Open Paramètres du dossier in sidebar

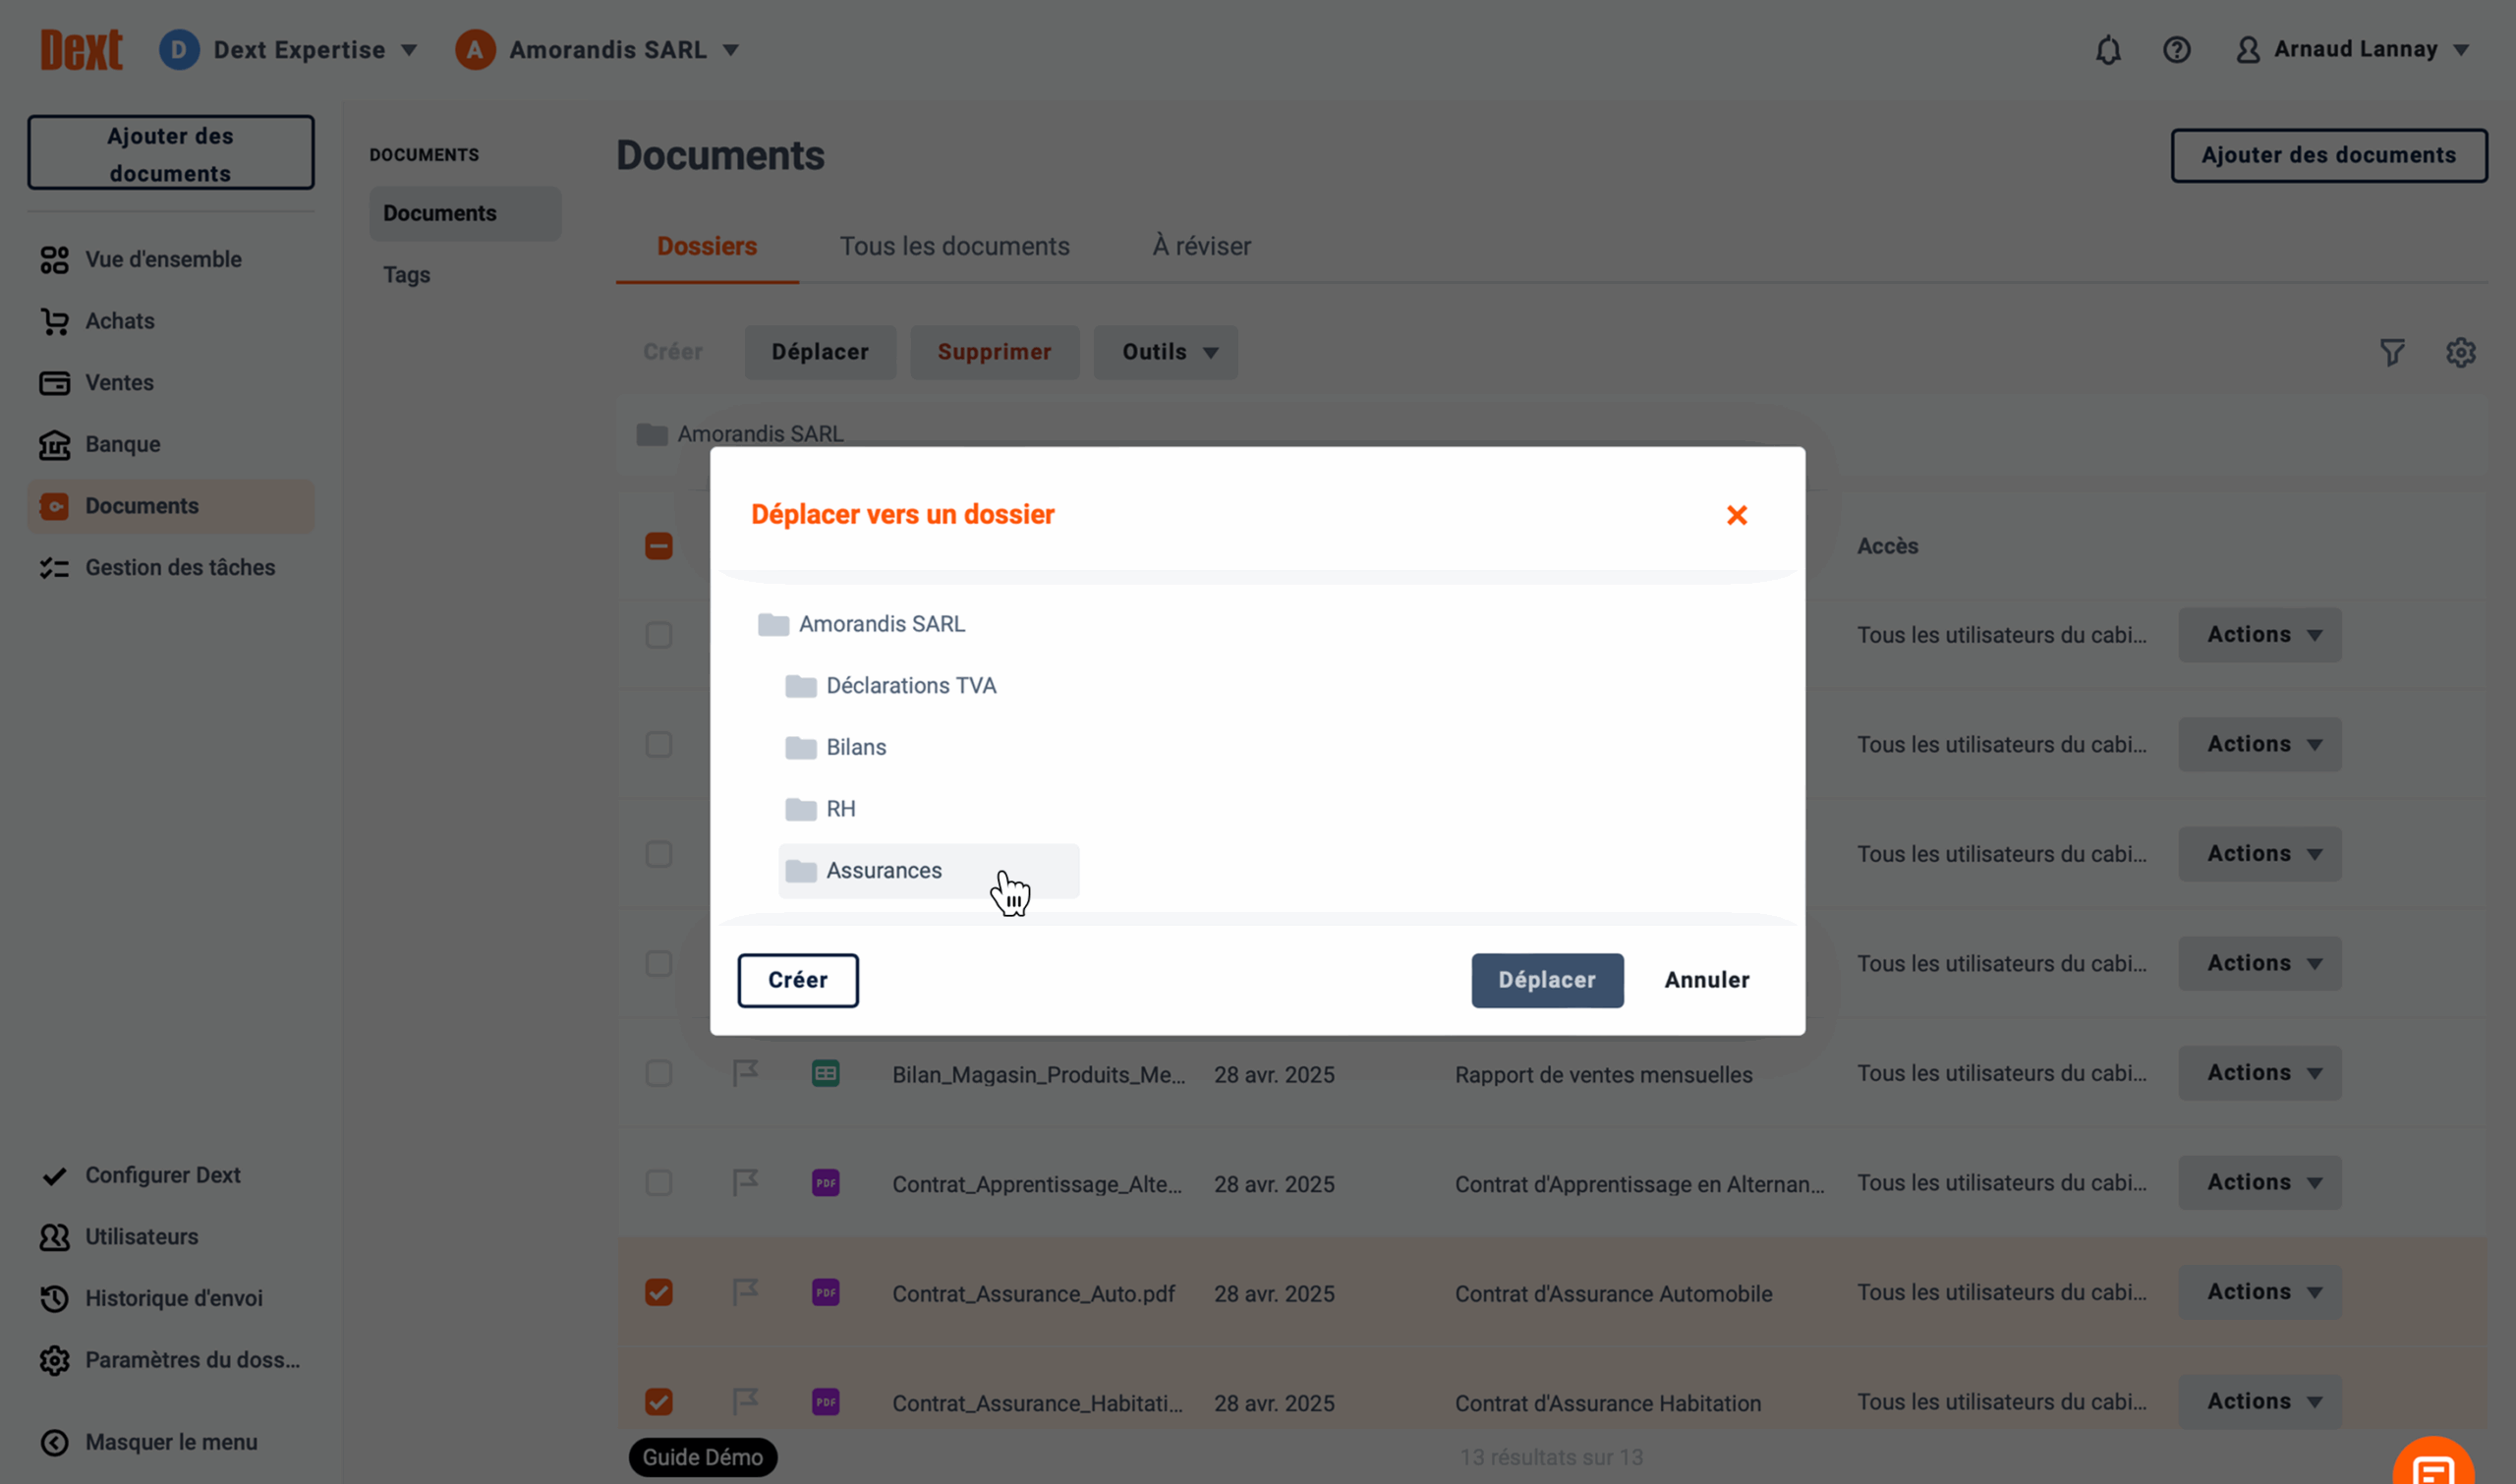pos(171,1360)
